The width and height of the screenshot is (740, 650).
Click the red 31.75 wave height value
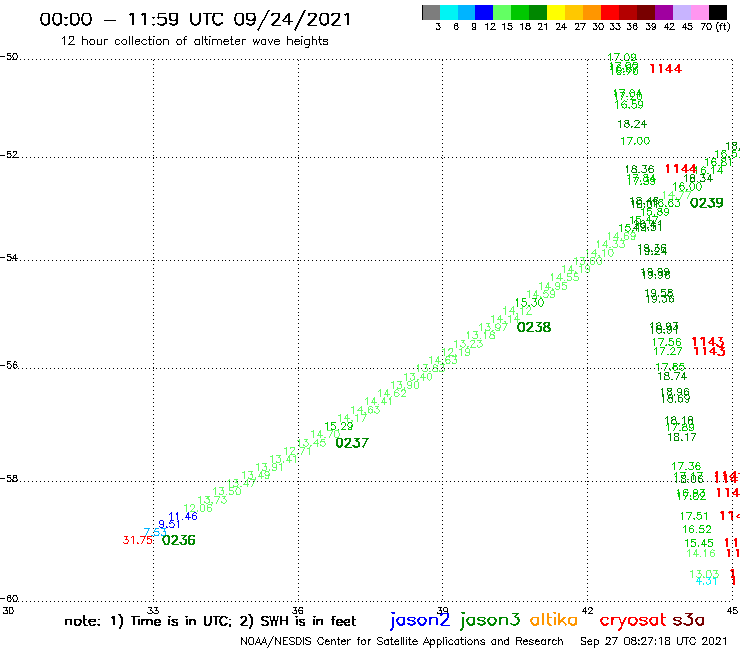pyautogui.click(x=137, y=540)
